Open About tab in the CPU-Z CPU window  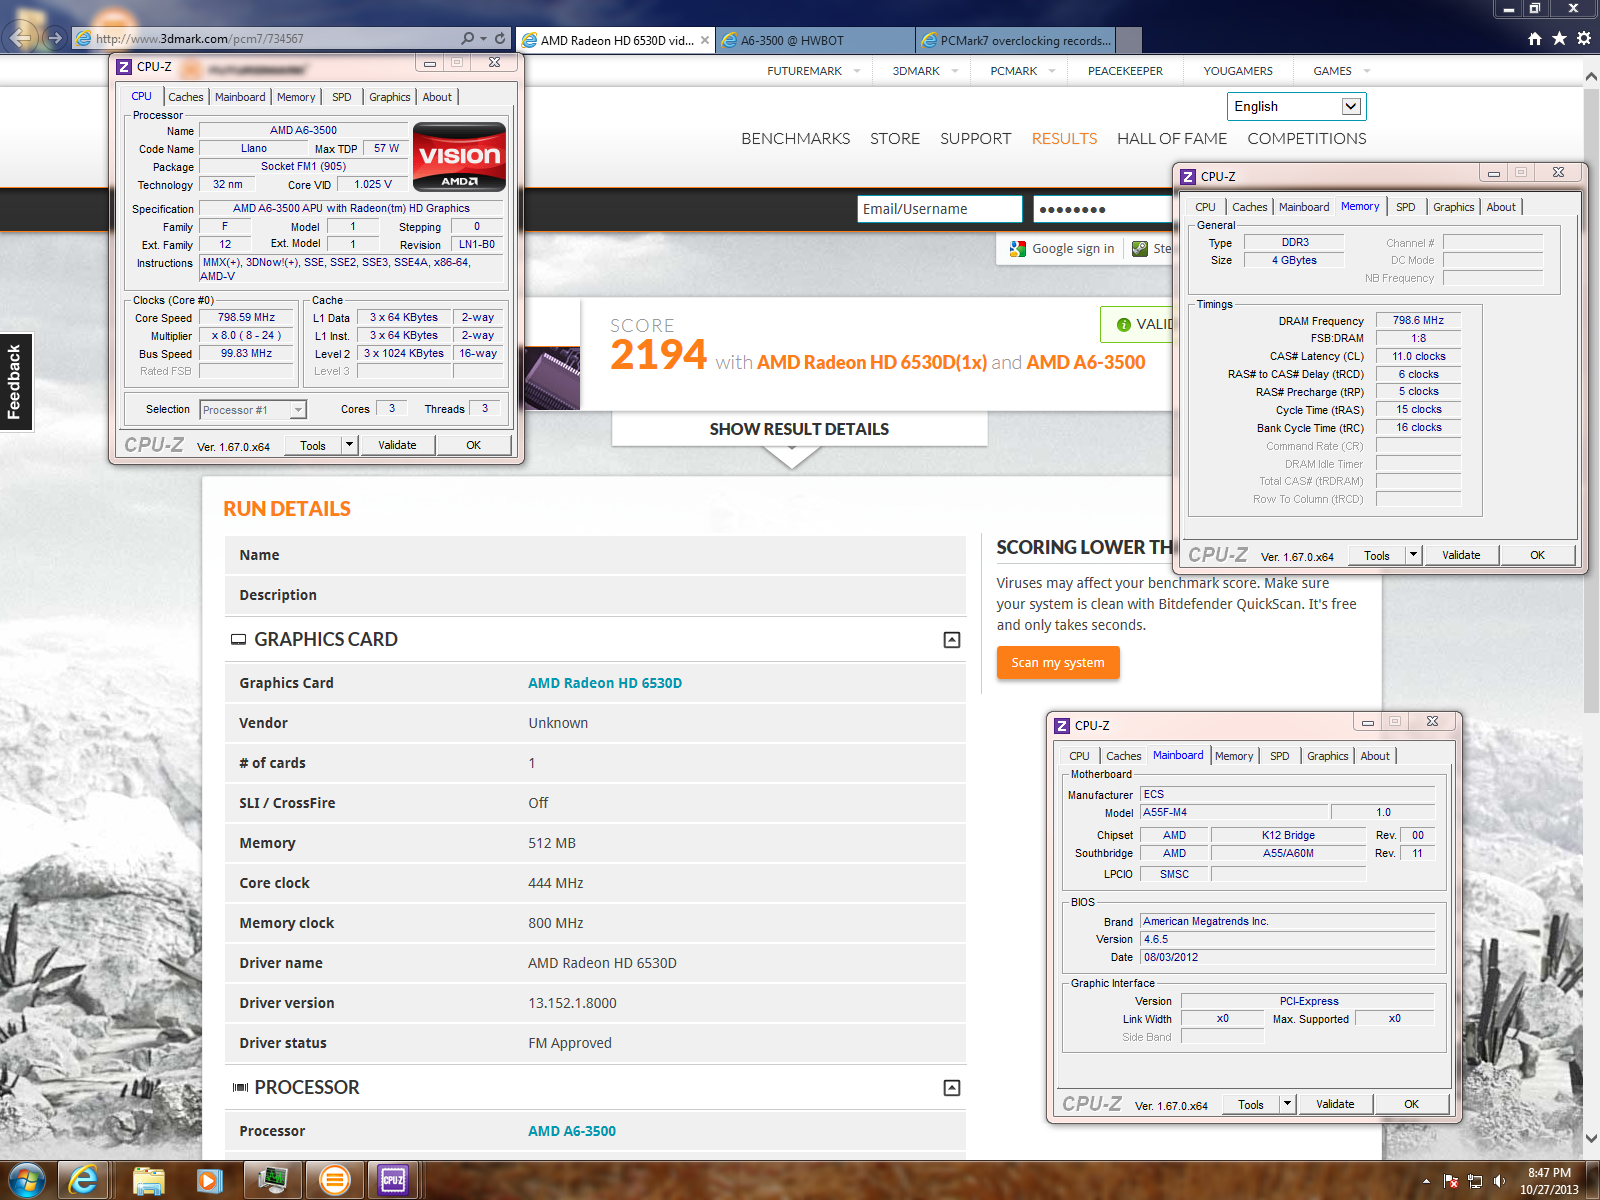(437, 97)
